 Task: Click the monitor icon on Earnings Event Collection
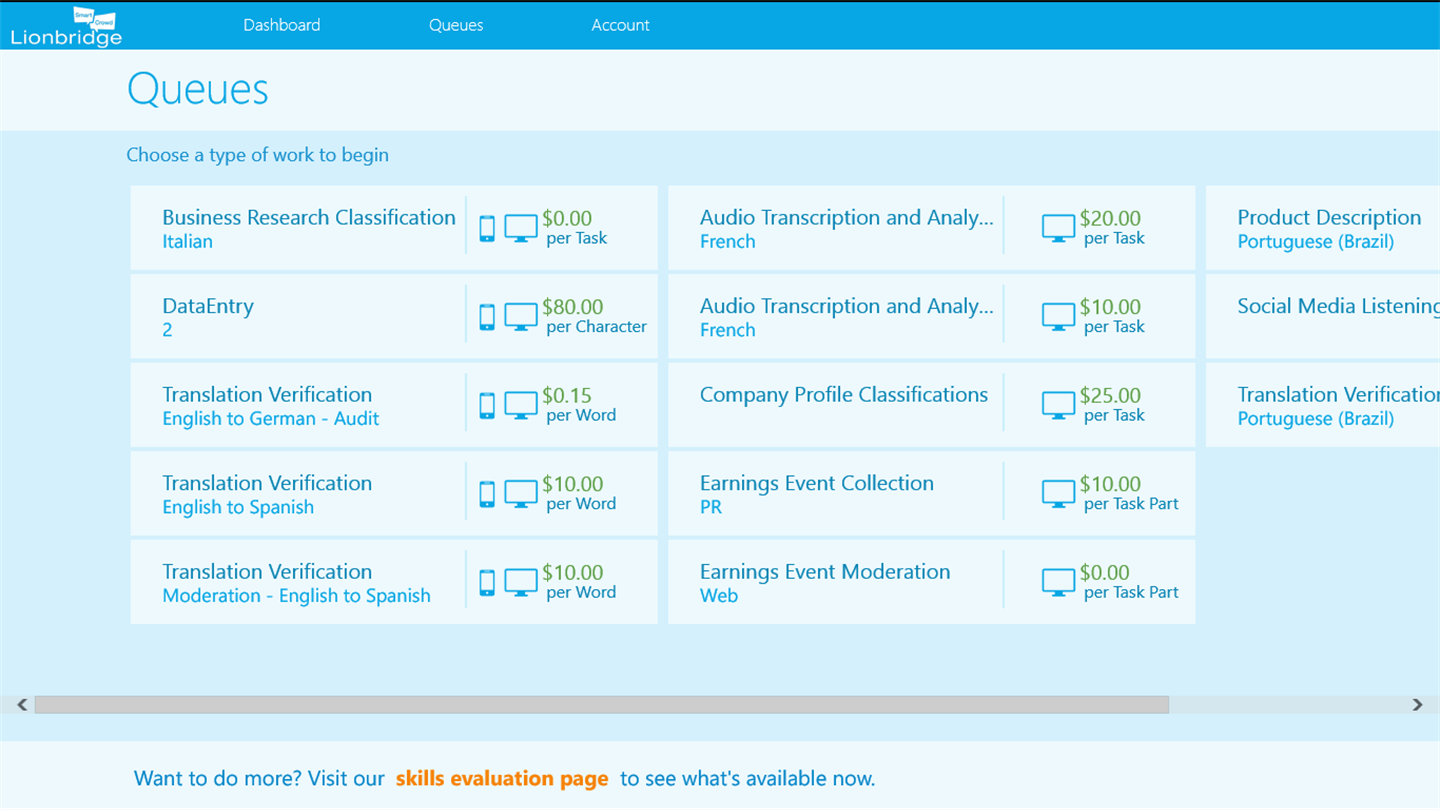click(x=1058, y=494)
